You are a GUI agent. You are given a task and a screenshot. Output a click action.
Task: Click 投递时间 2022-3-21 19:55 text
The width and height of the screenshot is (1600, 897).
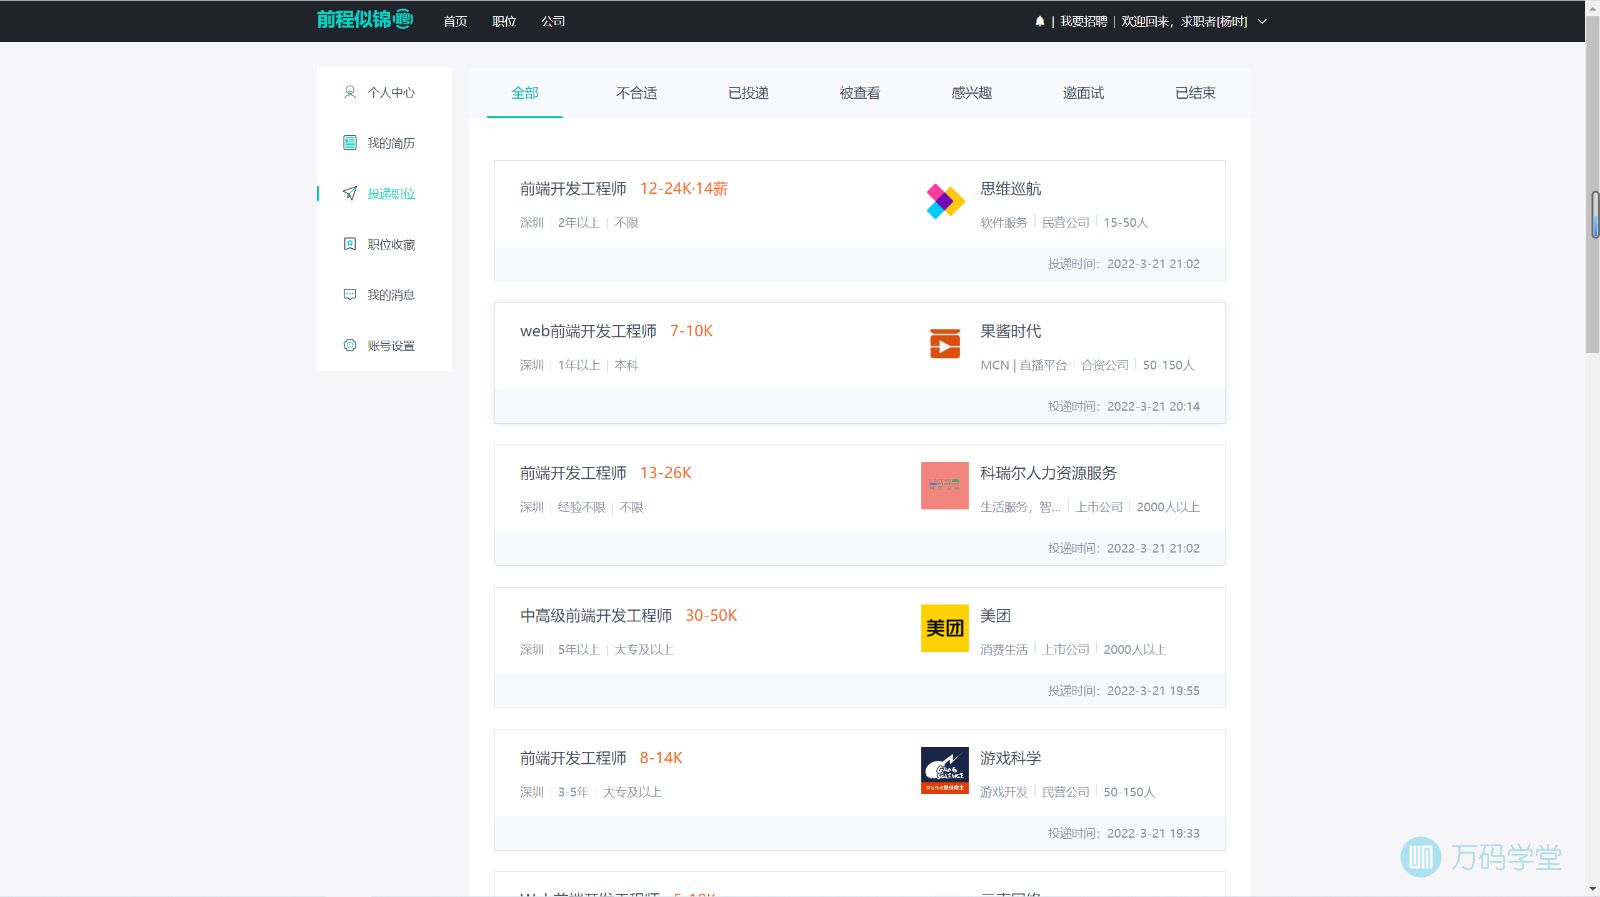click(1124, 690)
